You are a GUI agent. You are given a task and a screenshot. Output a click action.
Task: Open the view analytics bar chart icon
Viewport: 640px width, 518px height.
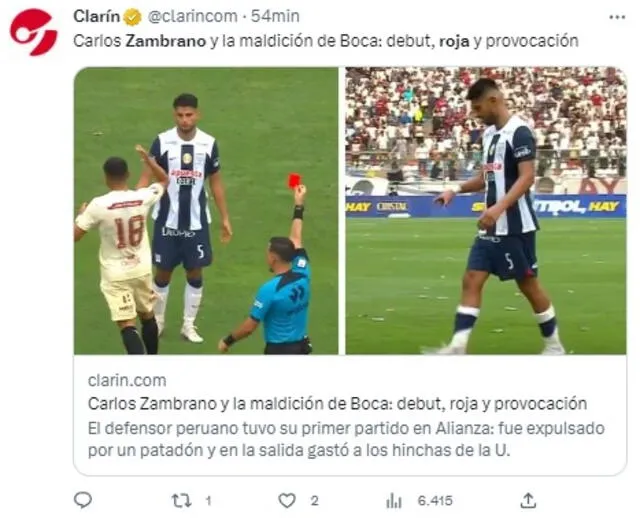coord(394,500)
